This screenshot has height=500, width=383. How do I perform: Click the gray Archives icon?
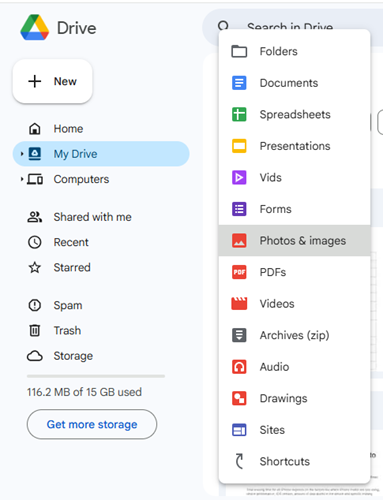pos(239,335)
